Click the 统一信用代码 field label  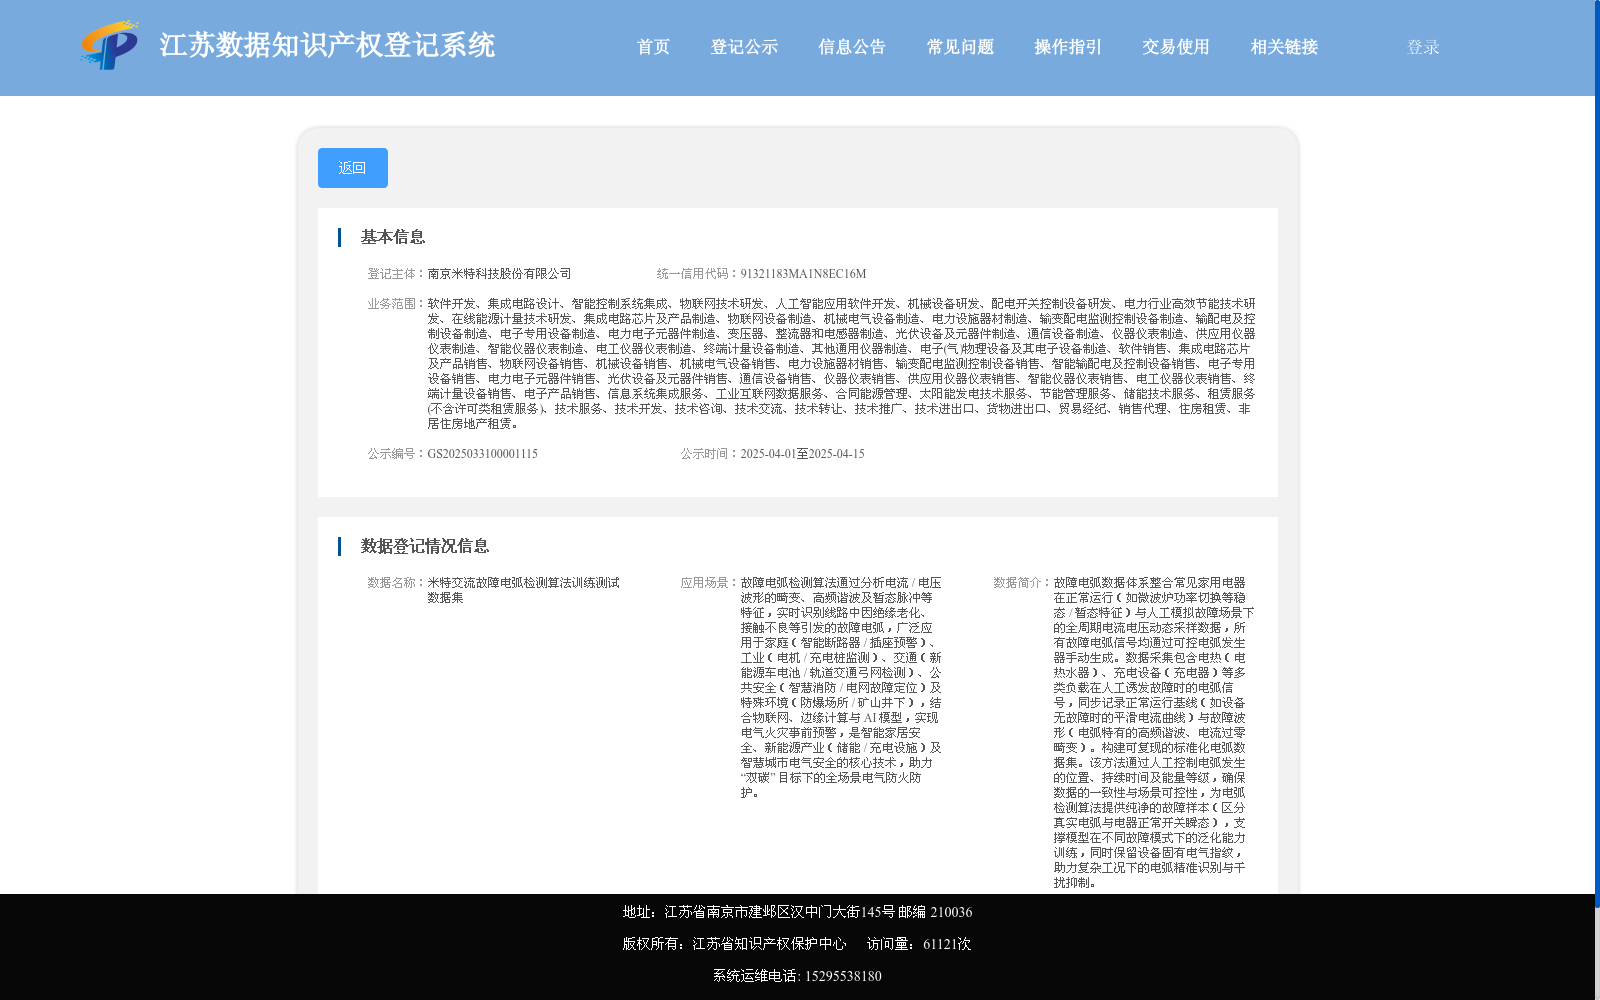pyautogui.click(x=698, y=274)
